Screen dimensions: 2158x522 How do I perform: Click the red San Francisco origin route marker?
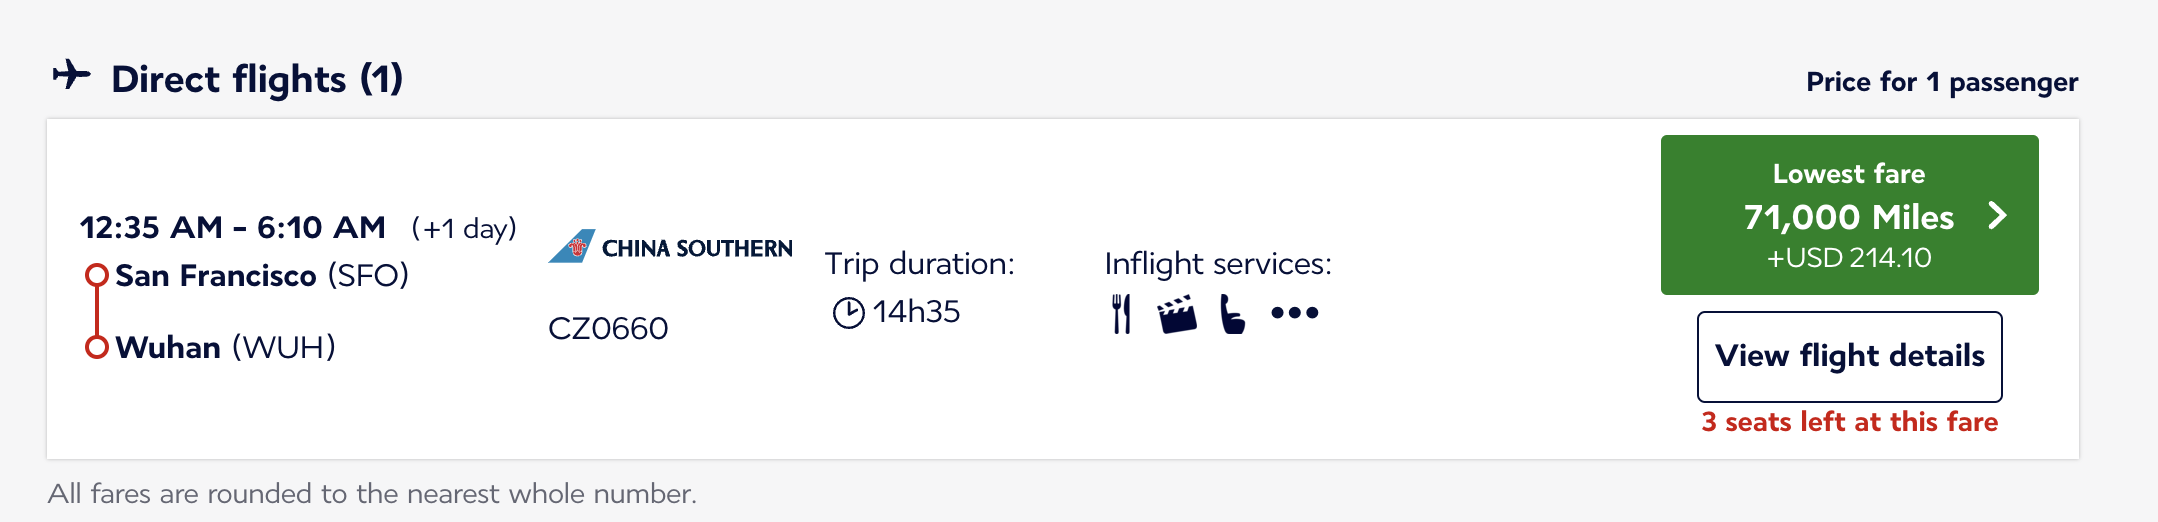tap(96, 274)
